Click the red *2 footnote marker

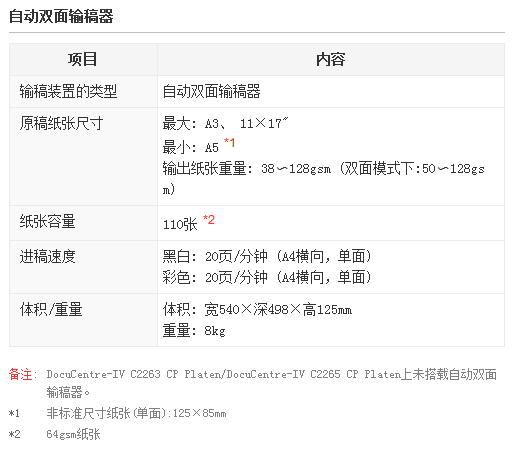(209, 220)
